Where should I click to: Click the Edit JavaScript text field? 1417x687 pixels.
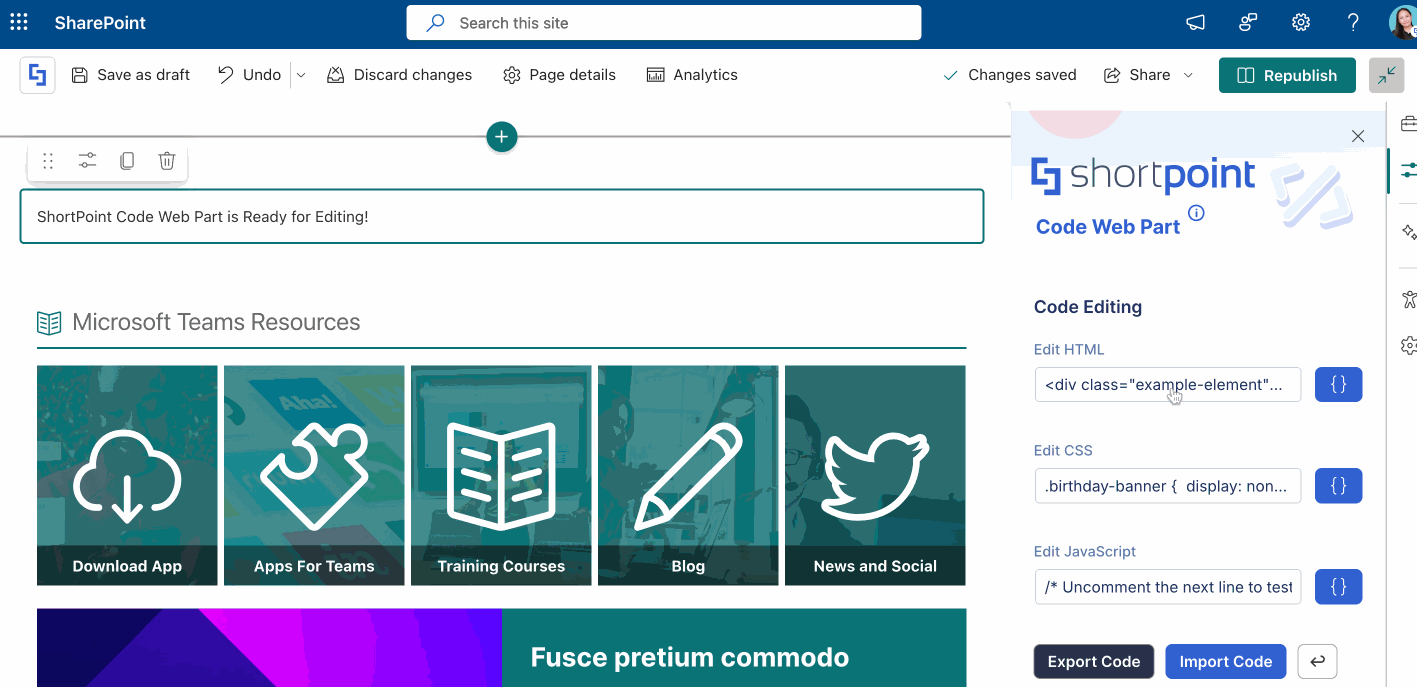(x=1168, y=587)
